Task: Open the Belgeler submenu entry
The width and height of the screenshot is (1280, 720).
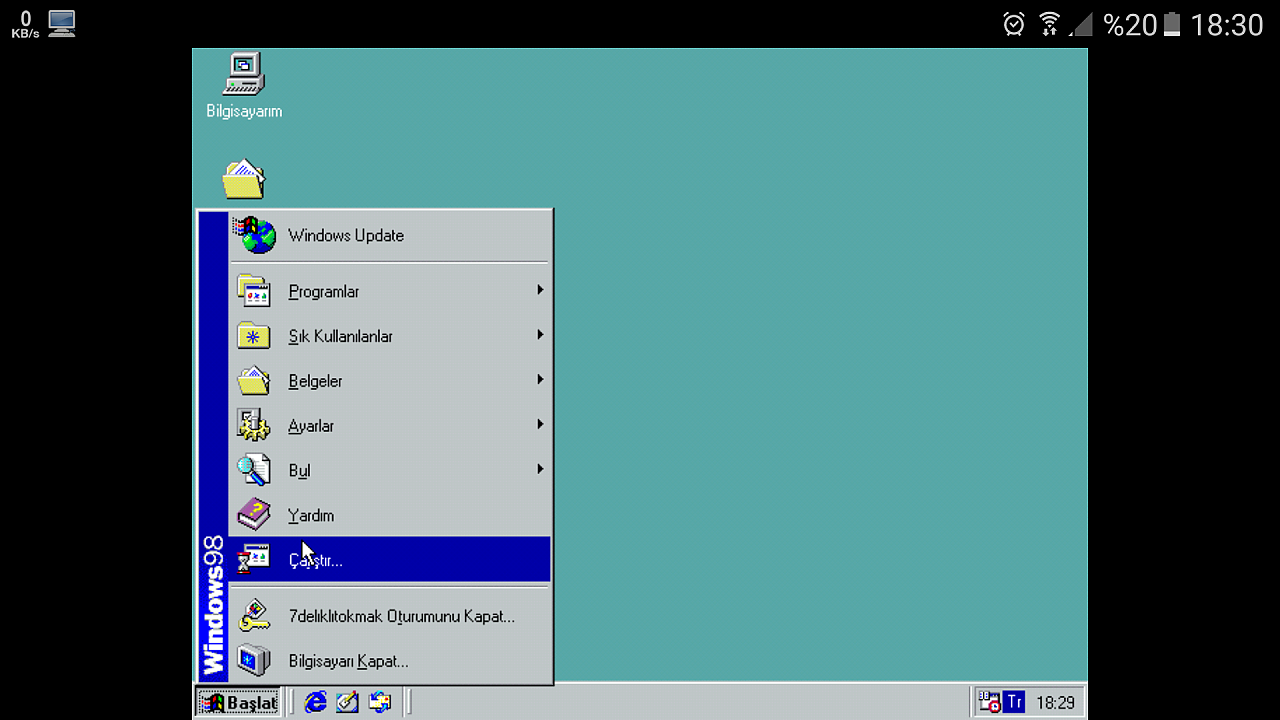Action: [390, 381]
